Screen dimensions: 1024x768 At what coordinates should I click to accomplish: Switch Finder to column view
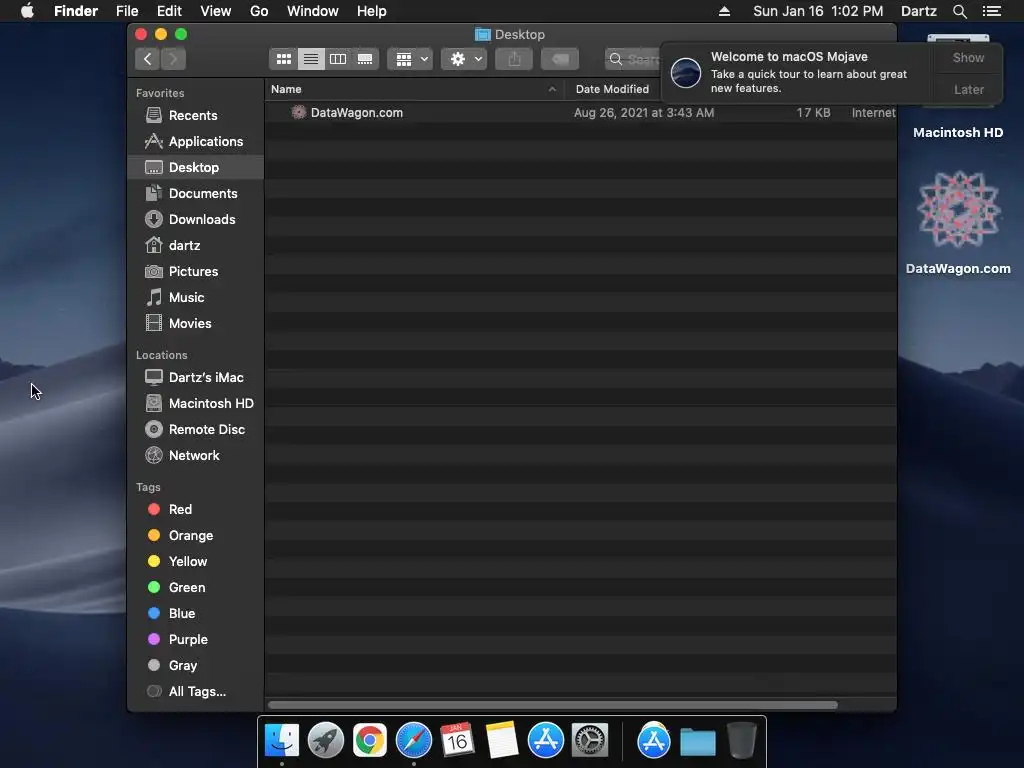click(x=338, y=59)
